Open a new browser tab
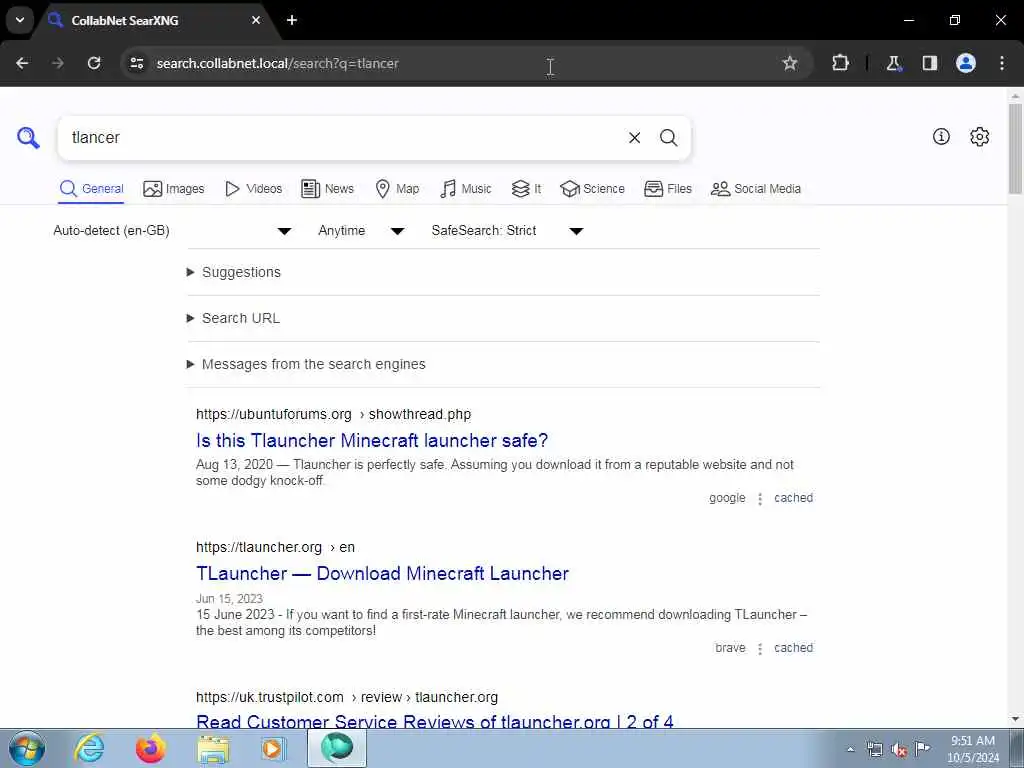This screenshot has width=1024, height=768. [x=292, y=20]
